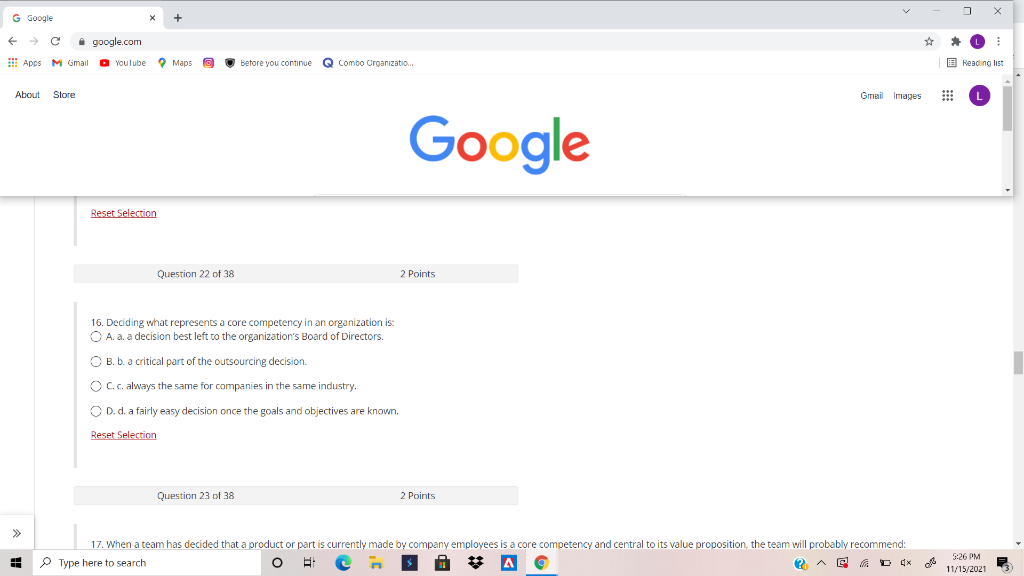The image size is (1024, 576).
Task: Open the Store menu on Google homepage
Action: pyautogui.click(x=63, y=94)
